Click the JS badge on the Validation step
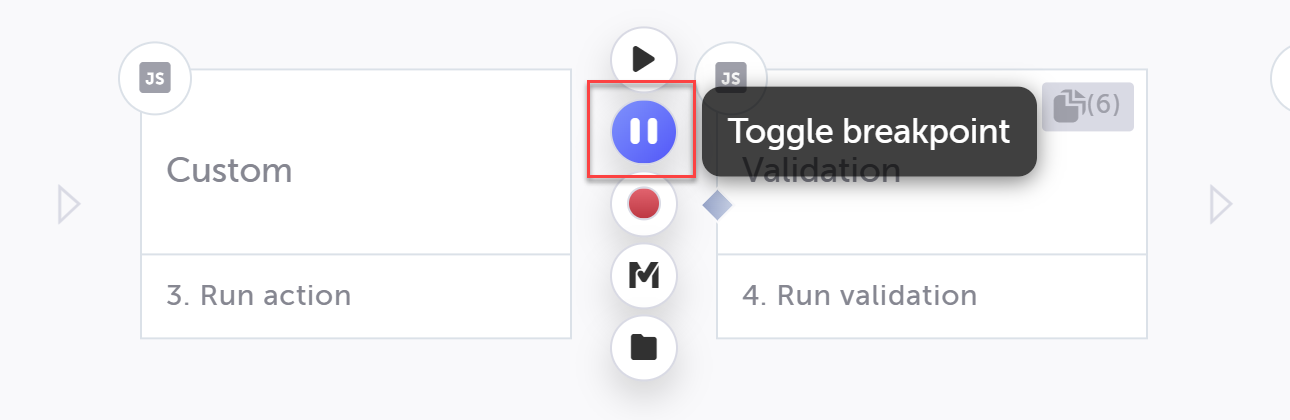The width and height of the screenshot is (1290, 420). (731, 78)
